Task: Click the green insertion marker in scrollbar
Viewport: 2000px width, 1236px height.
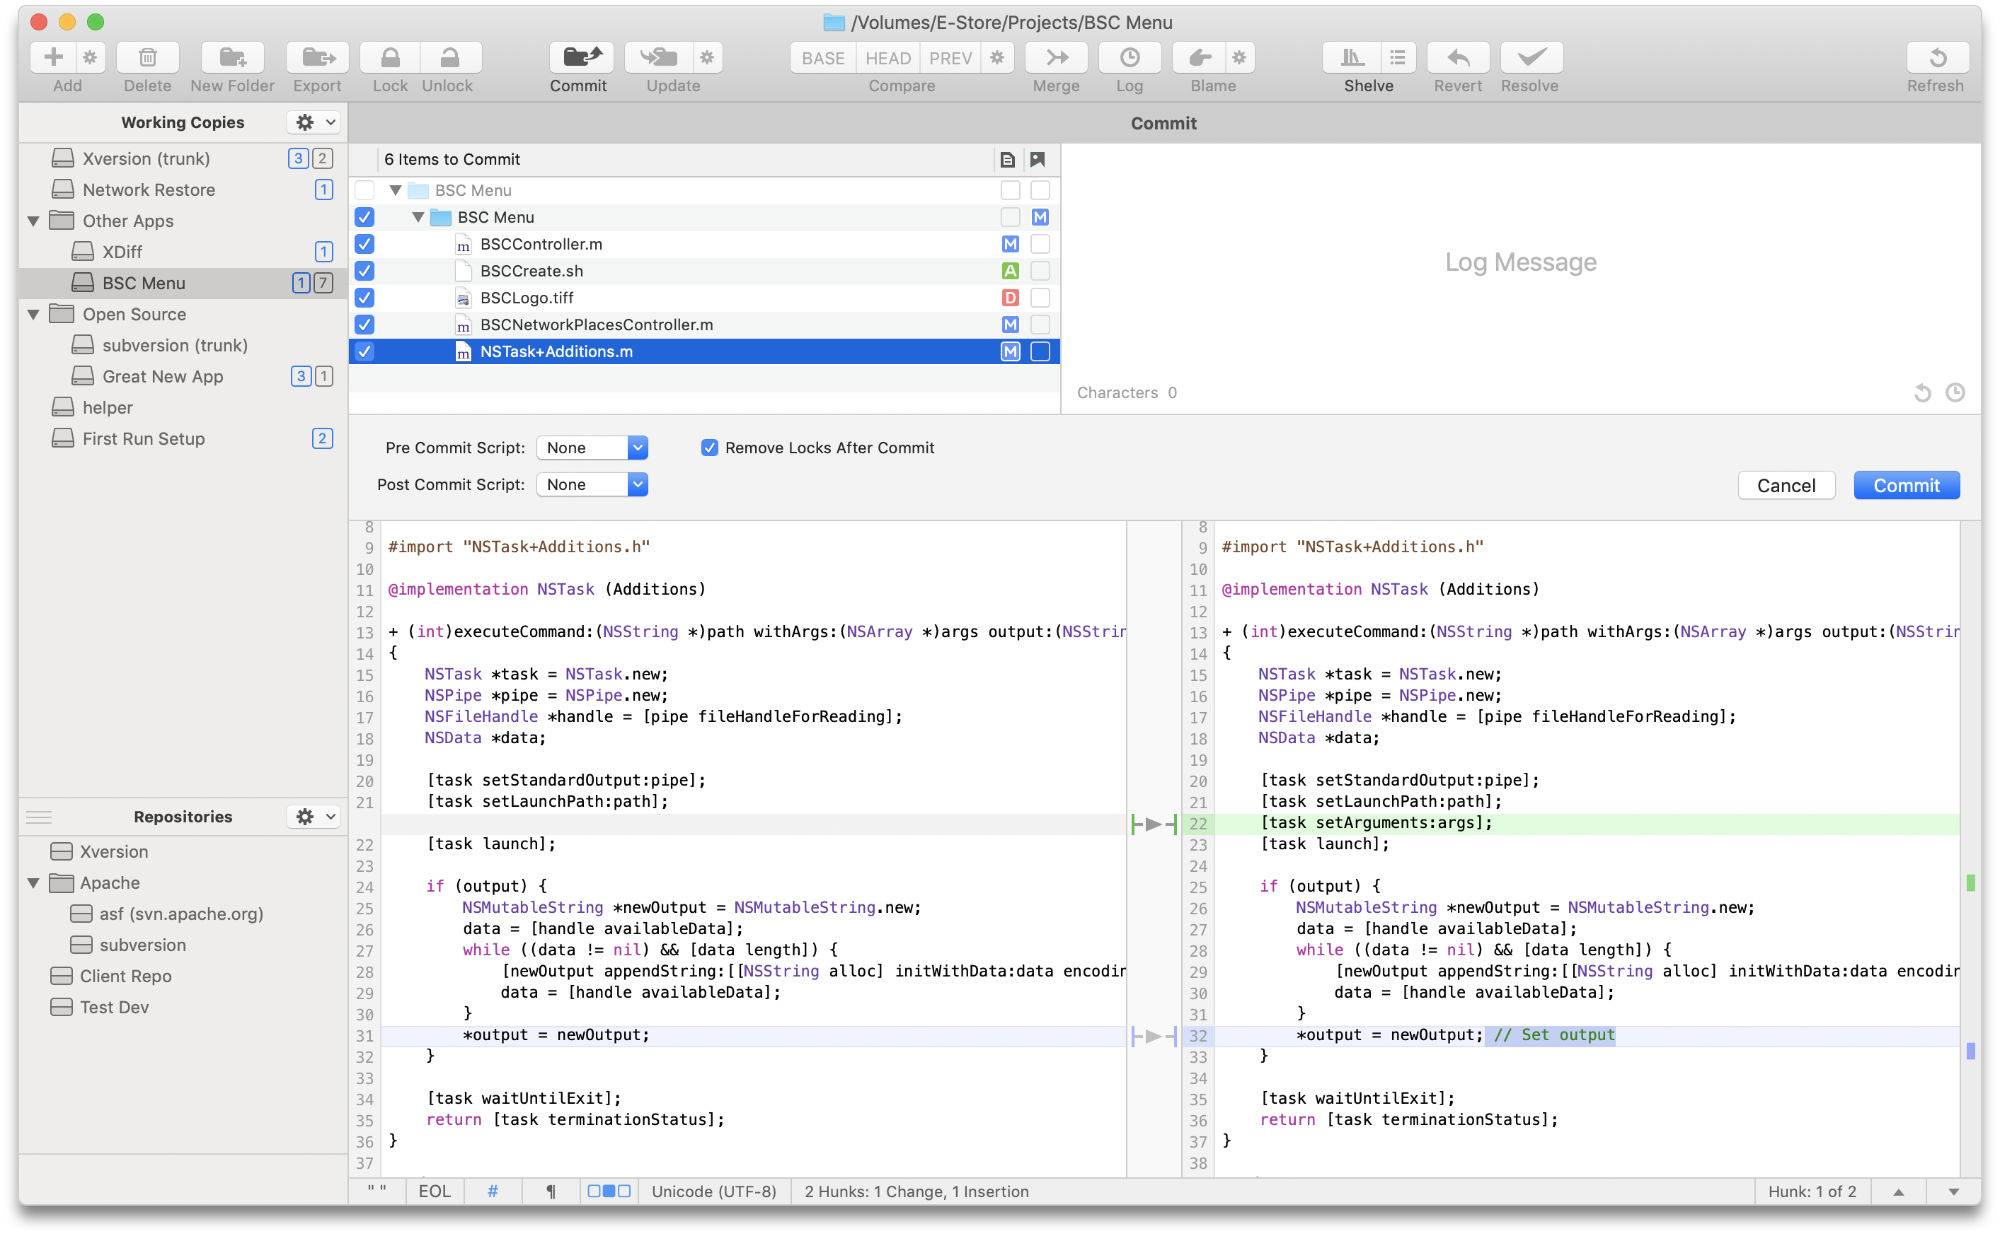Action: [1970, 883]
